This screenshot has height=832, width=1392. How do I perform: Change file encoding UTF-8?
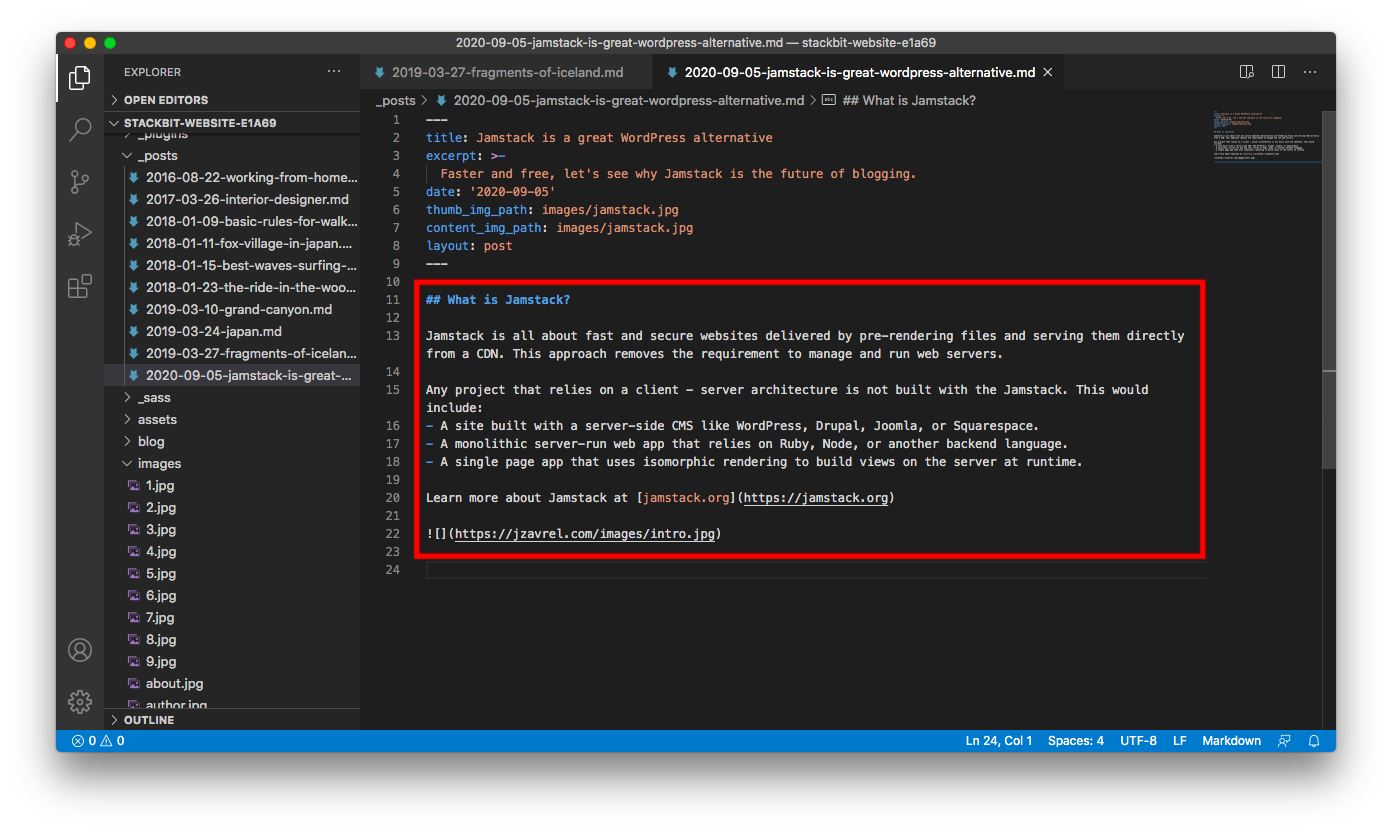click(x=1138, y=741)
